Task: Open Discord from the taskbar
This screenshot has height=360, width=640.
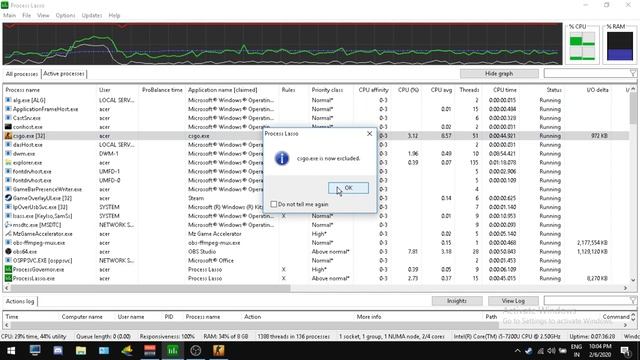Action: pos(58,351)
